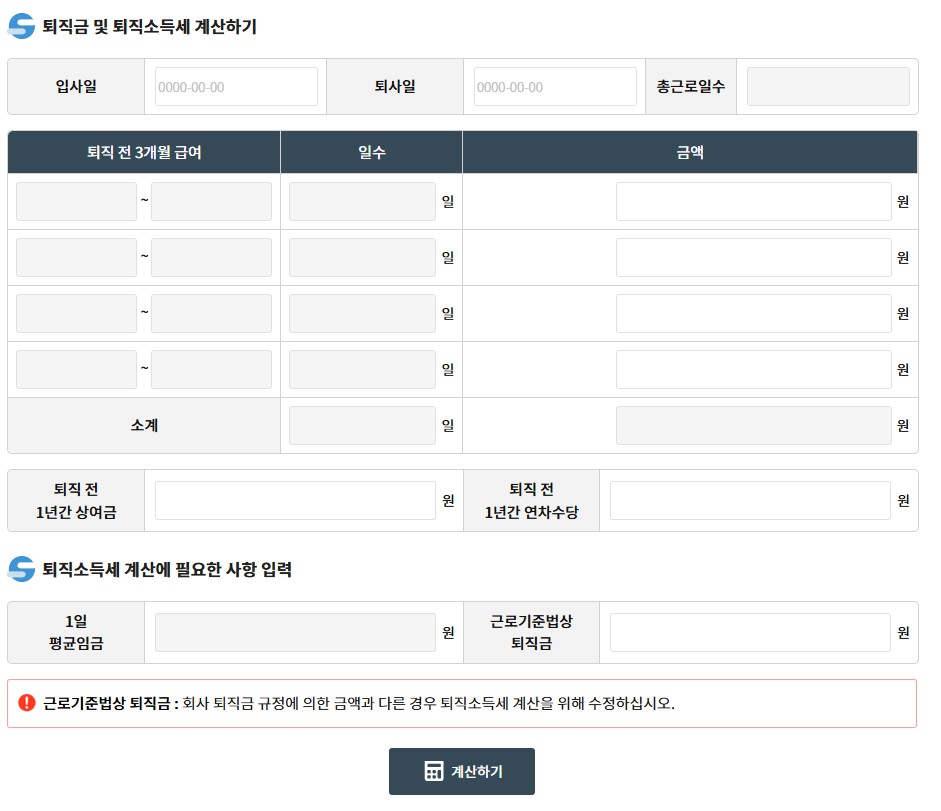
Task: Click the 퇴직금 및 퇴직소득세 계산하기 heading
Action: coord(149,26)
